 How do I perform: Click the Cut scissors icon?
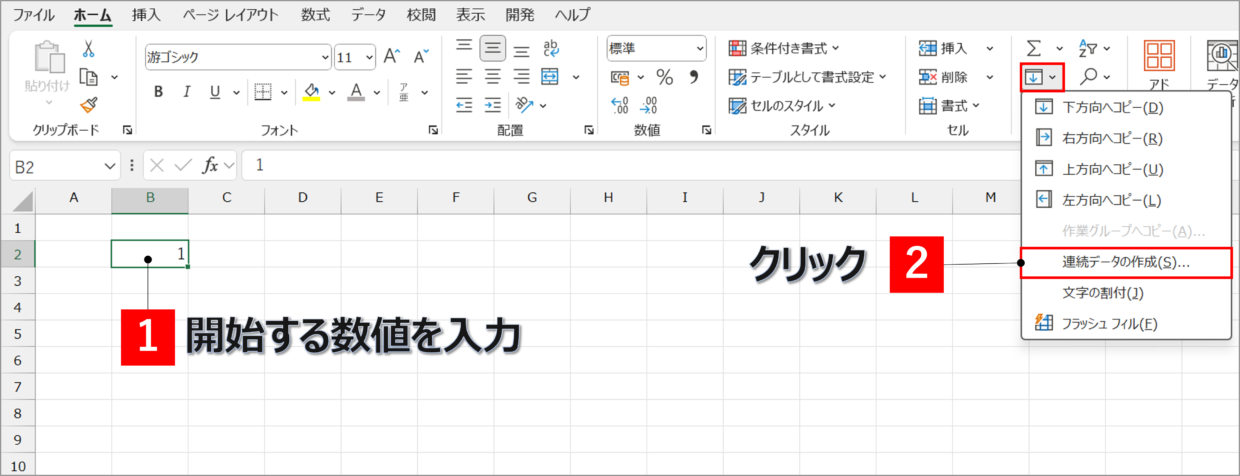pyautogui.click(x=89, y=49)
